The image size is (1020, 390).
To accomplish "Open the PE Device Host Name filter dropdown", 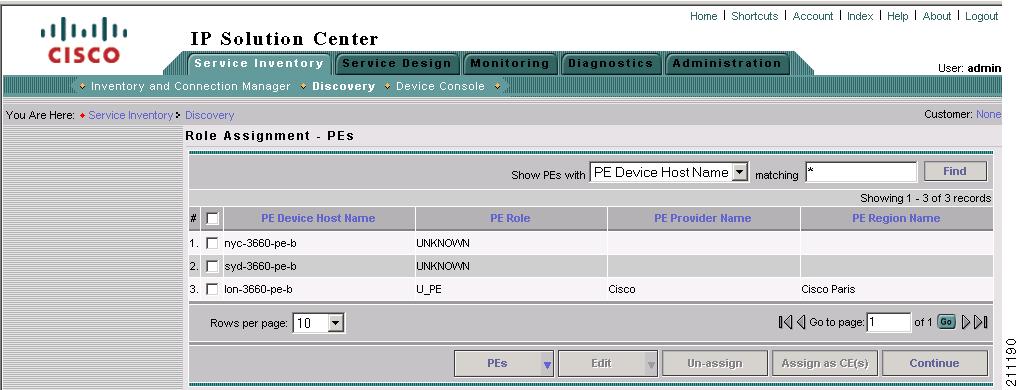I will 669,172.
